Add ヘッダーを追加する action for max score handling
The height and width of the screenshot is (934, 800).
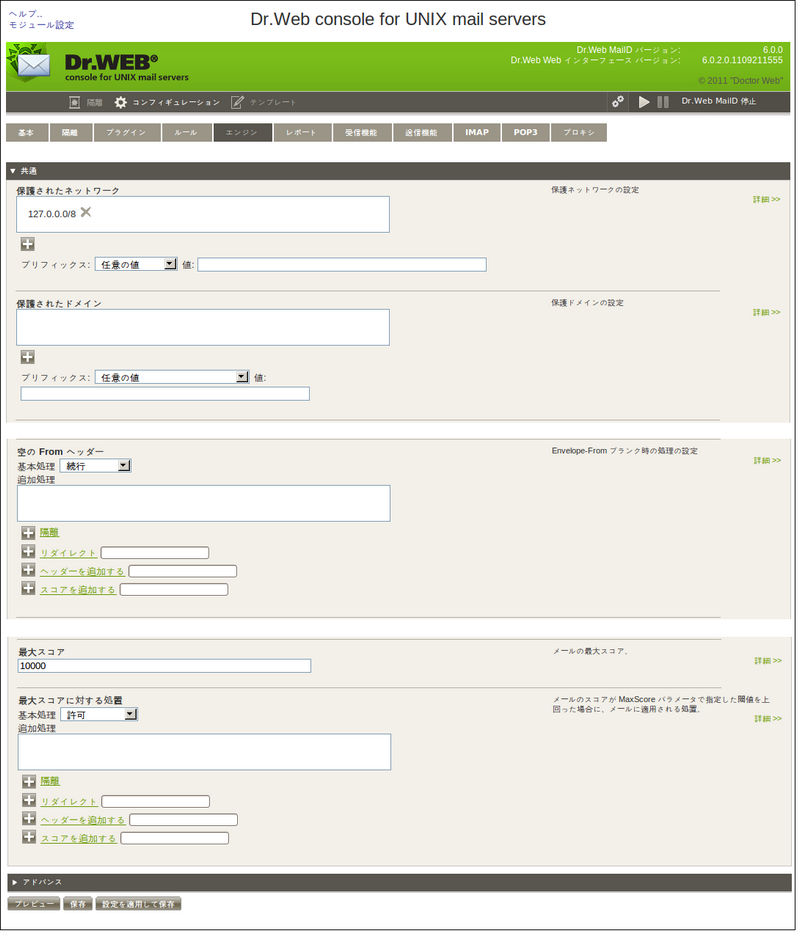pos(29,818)
